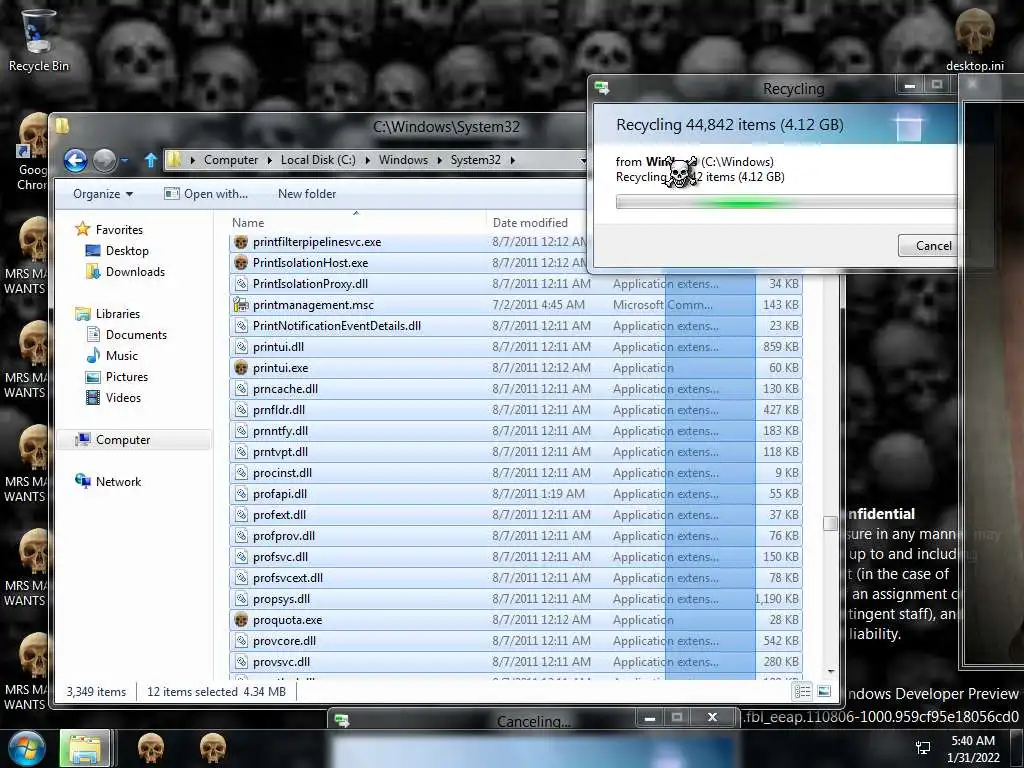The height and width of the screenshot is (768, 1024).
Task: Click first skull icon on taskbar
Action: [150, 748]
